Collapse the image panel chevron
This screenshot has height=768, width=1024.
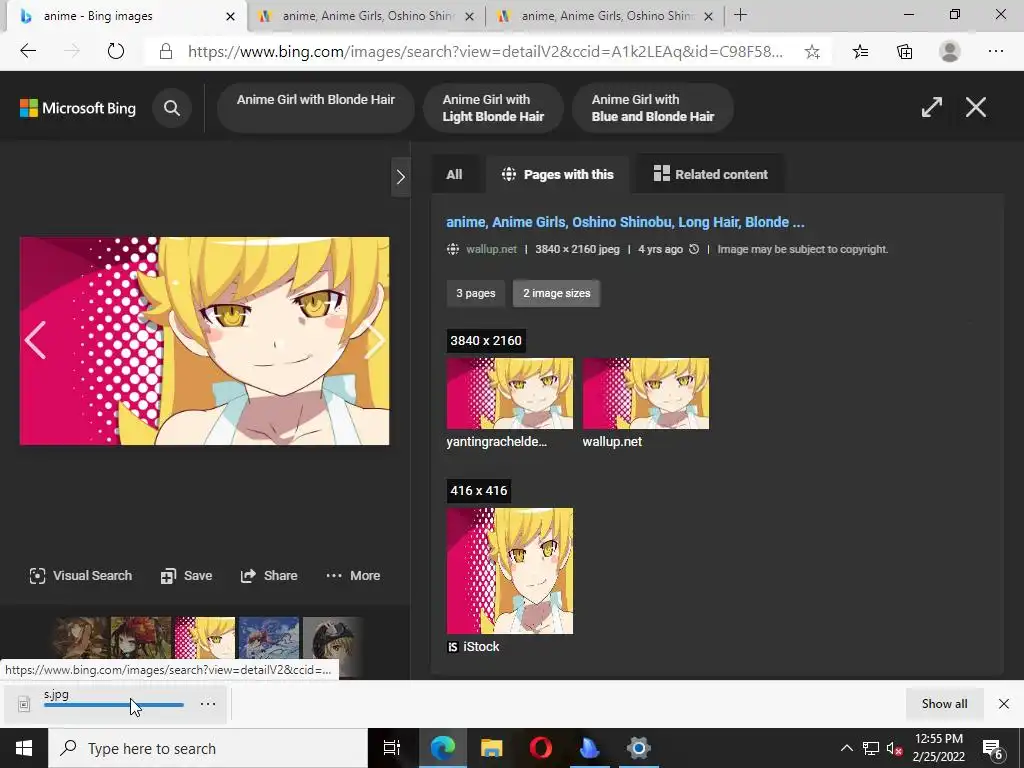click(401, 177)
